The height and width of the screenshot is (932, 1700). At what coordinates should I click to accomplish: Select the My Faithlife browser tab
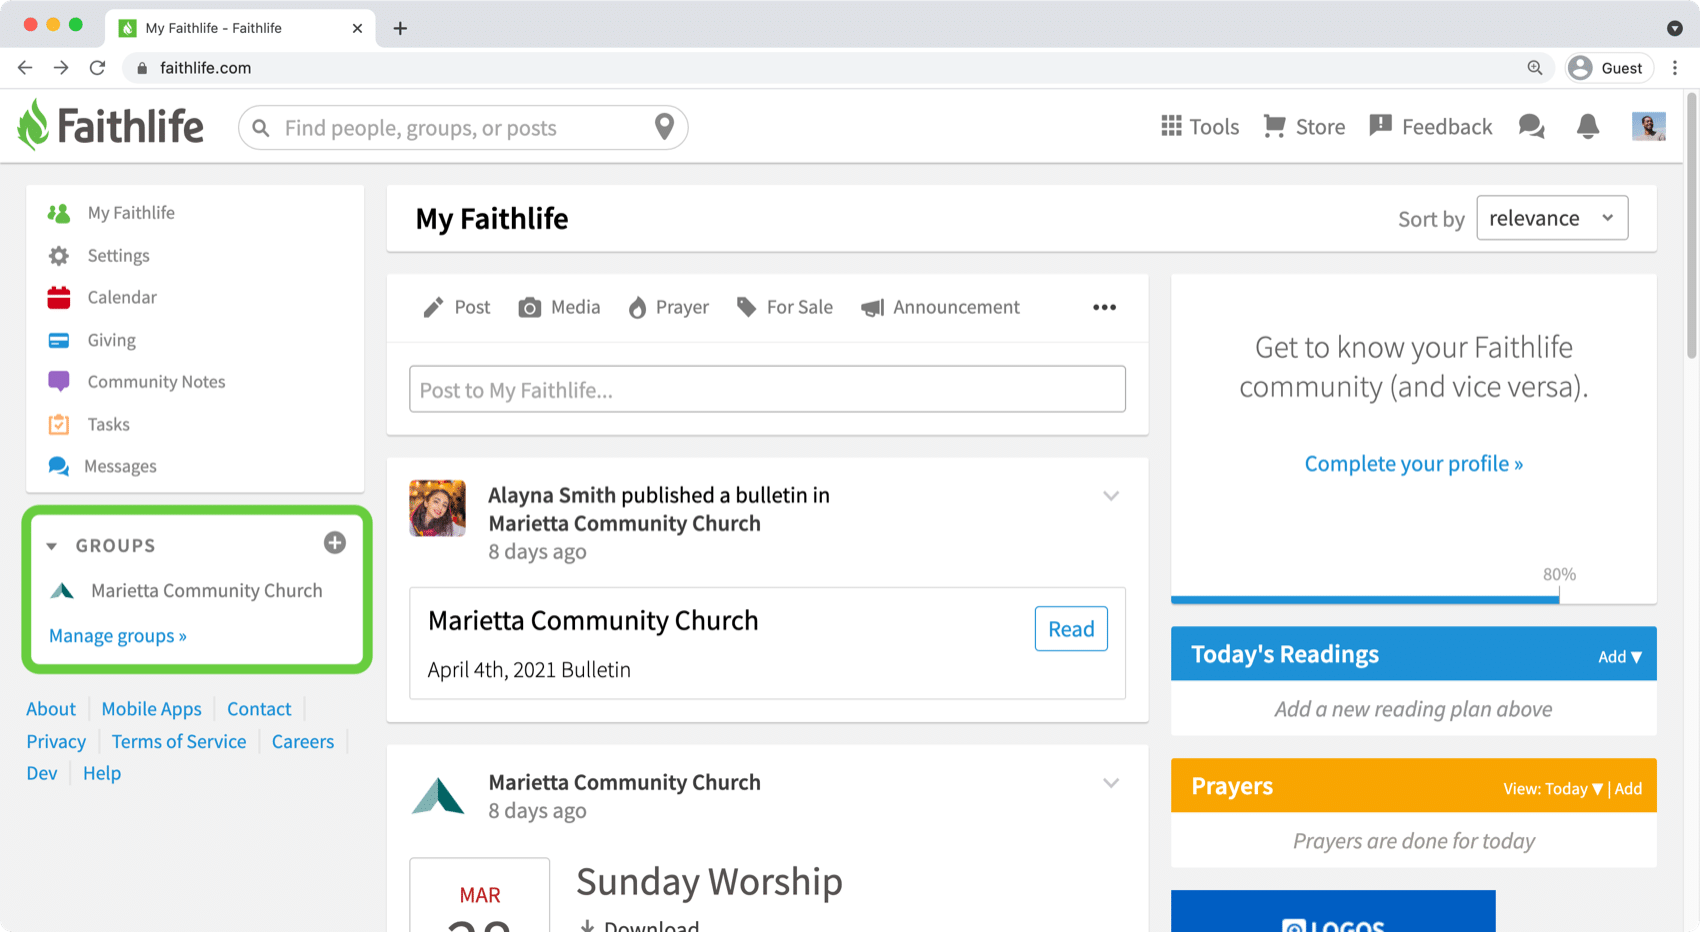coord(240,28)
